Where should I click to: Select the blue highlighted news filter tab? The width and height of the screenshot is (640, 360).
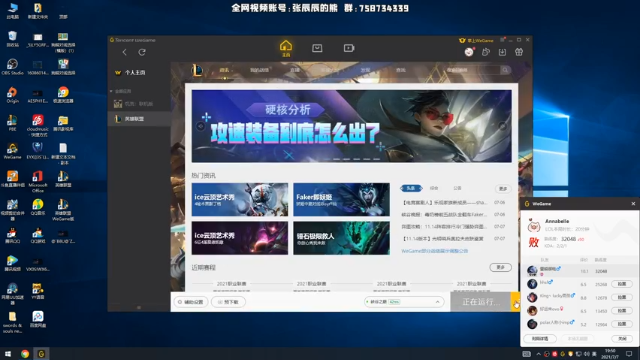[411, 188]
